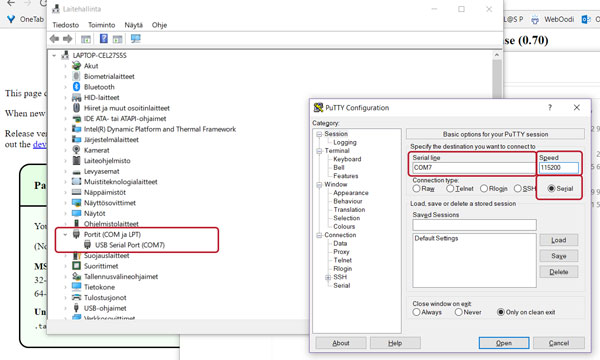The height and width of the screenshot is (360, 600).
Task: Collapse the Session category in PuTTY tree
Action: [319, 134]
